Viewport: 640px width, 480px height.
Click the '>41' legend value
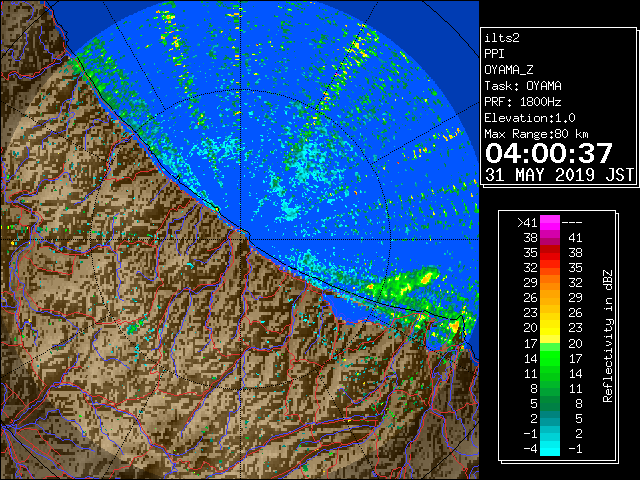[527, 223]
